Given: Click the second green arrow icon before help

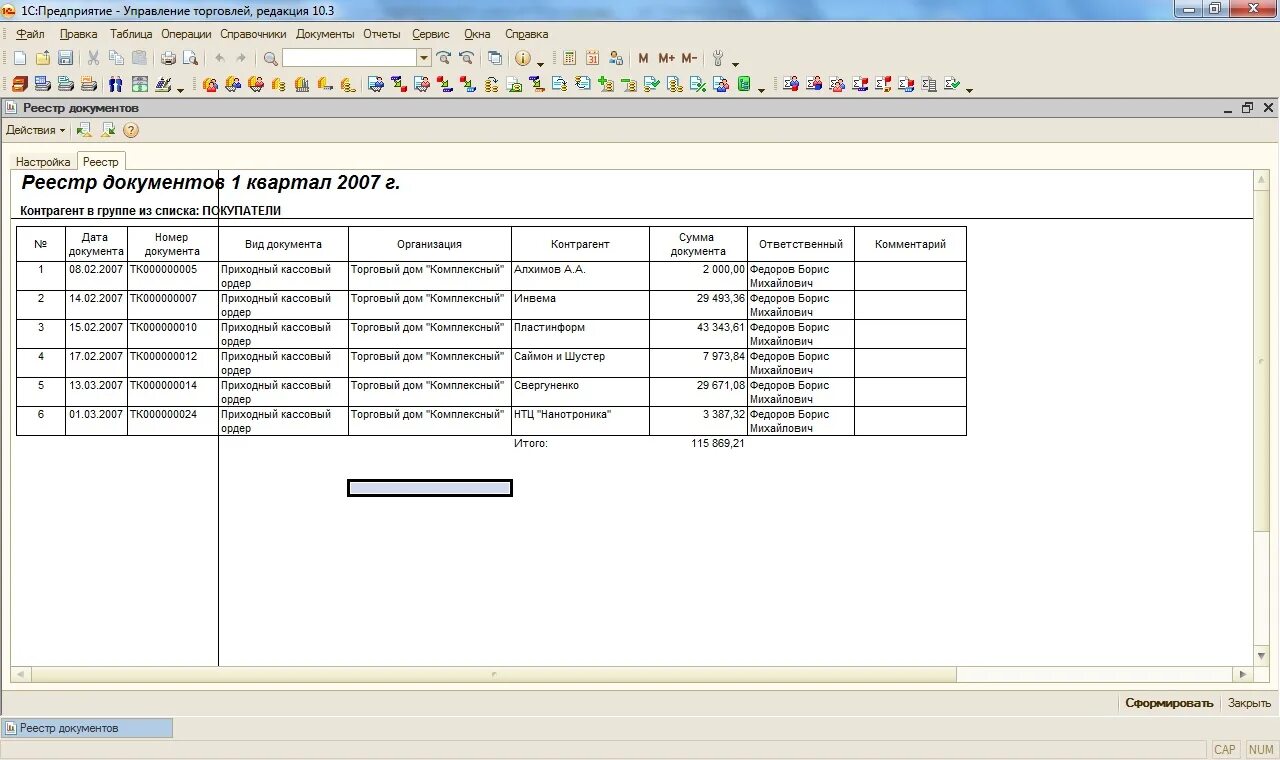Looking at the screenshot, I should point(108,130).
